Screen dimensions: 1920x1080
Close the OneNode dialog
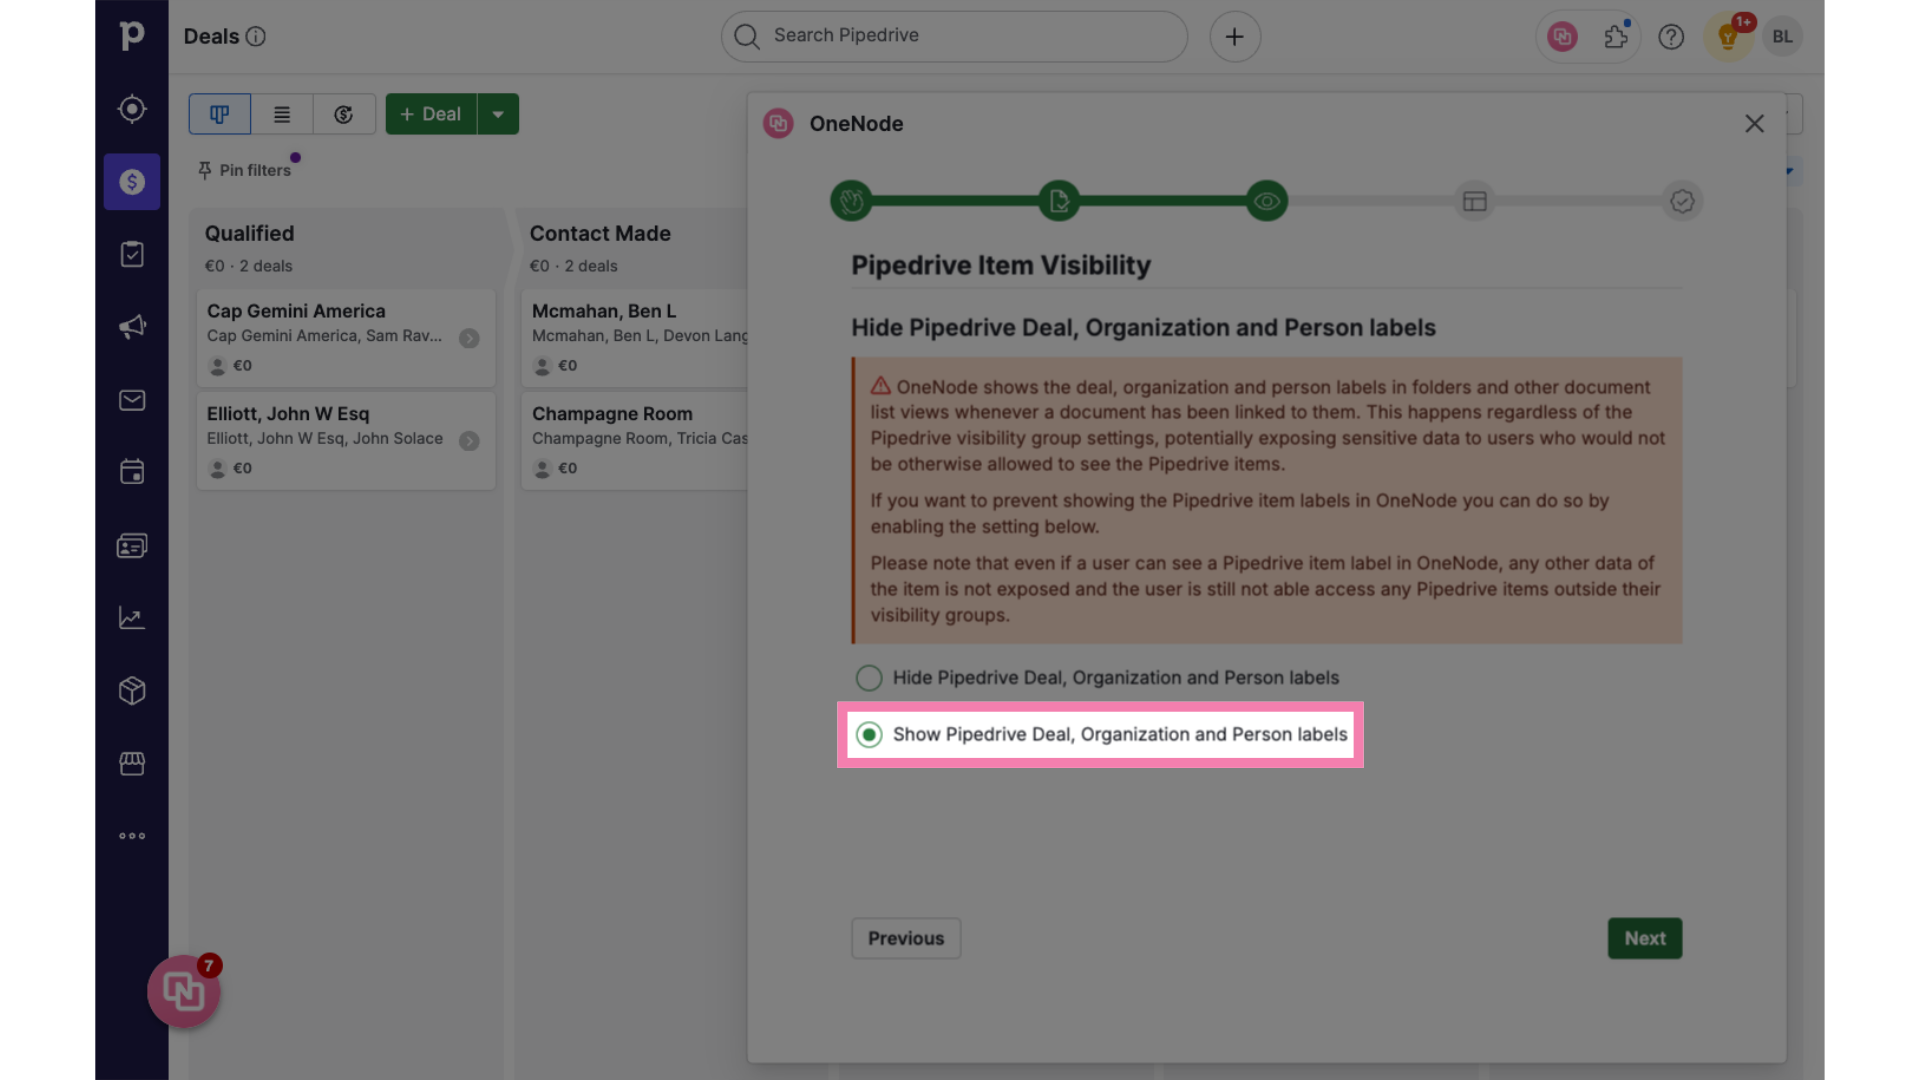(1754, 123)
